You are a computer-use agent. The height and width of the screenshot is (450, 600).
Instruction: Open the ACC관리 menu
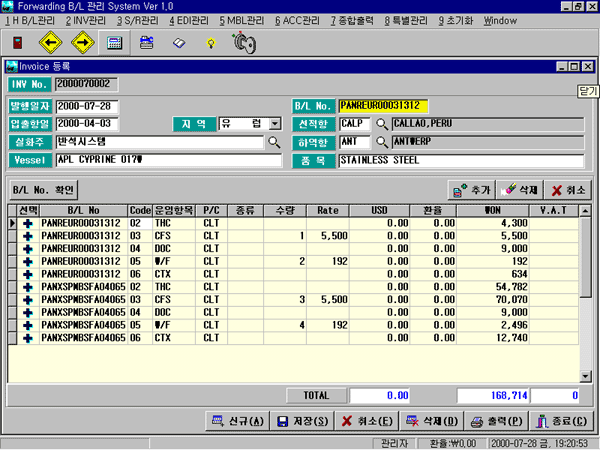297,21
